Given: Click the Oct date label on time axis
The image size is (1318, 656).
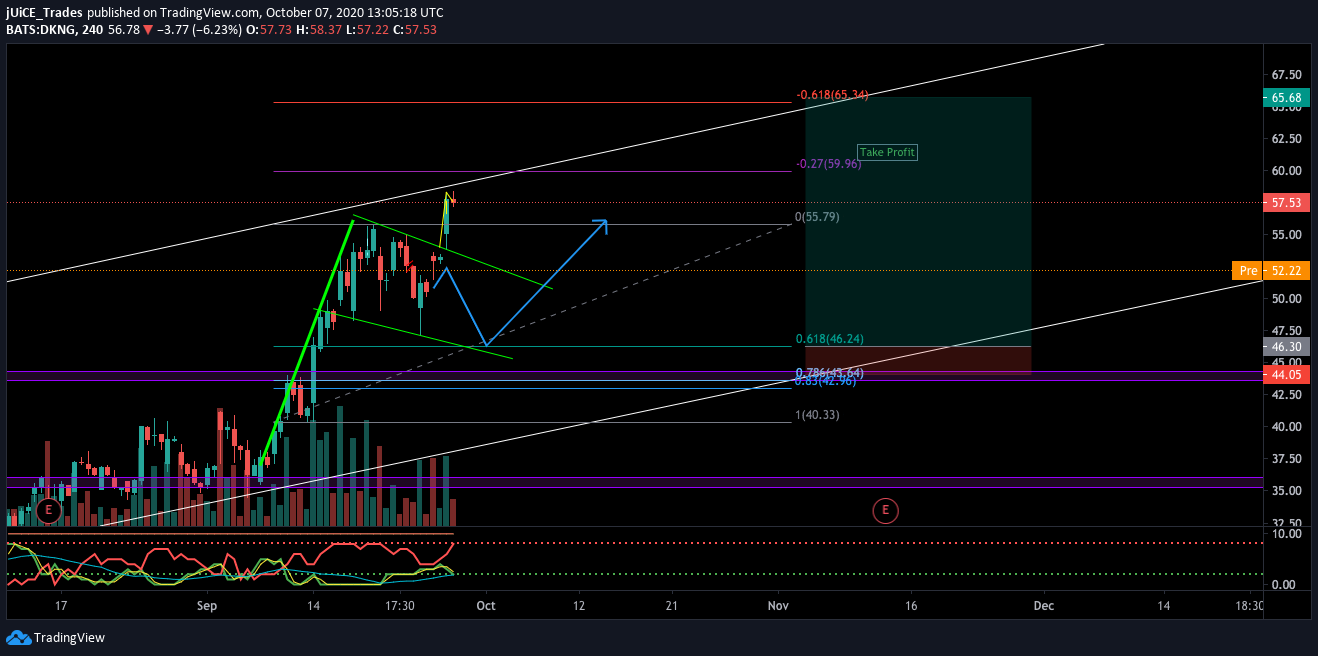Looking at the screenshot, I should [x=487, y=605].
